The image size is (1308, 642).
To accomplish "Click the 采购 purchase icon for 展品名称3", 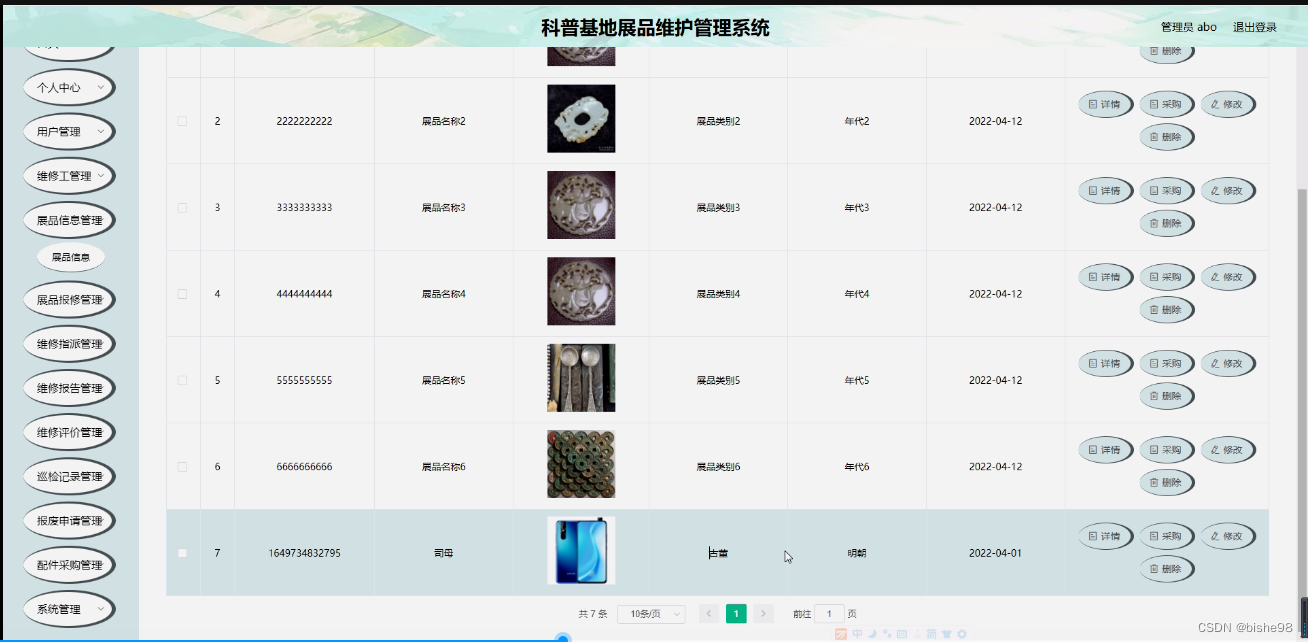I will point(1166,190).
